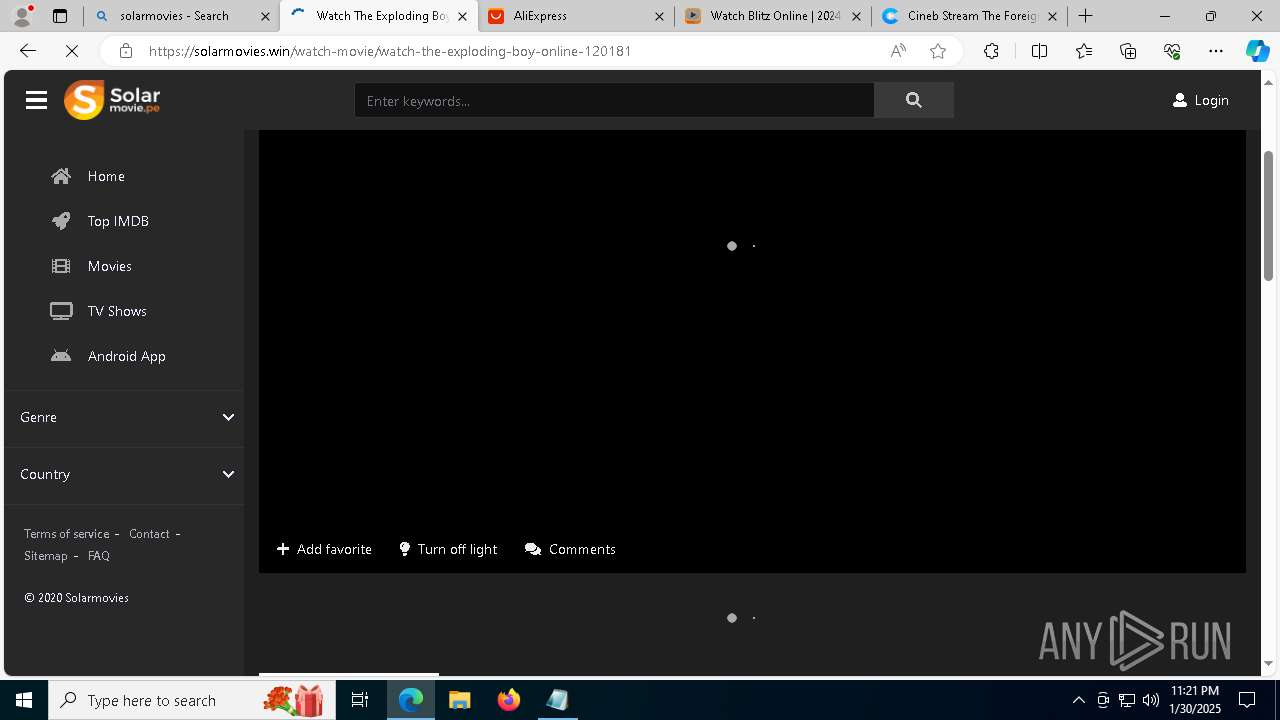
Task: Open Browser essentials heart icon
Action: coord(1172,51)
